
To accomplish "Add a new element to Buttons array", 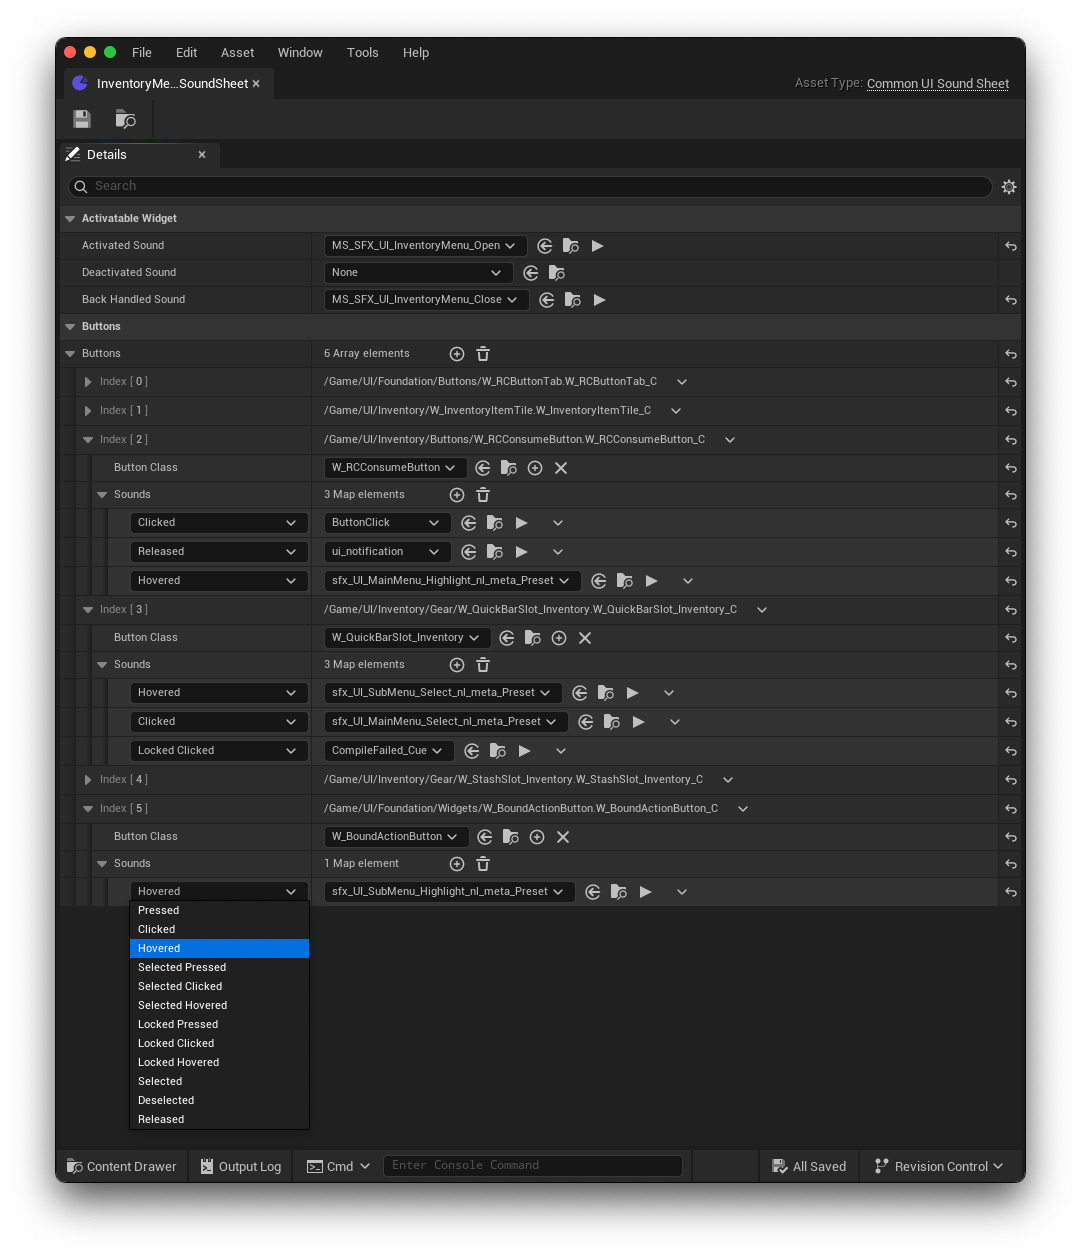I will tap(457, 354).
